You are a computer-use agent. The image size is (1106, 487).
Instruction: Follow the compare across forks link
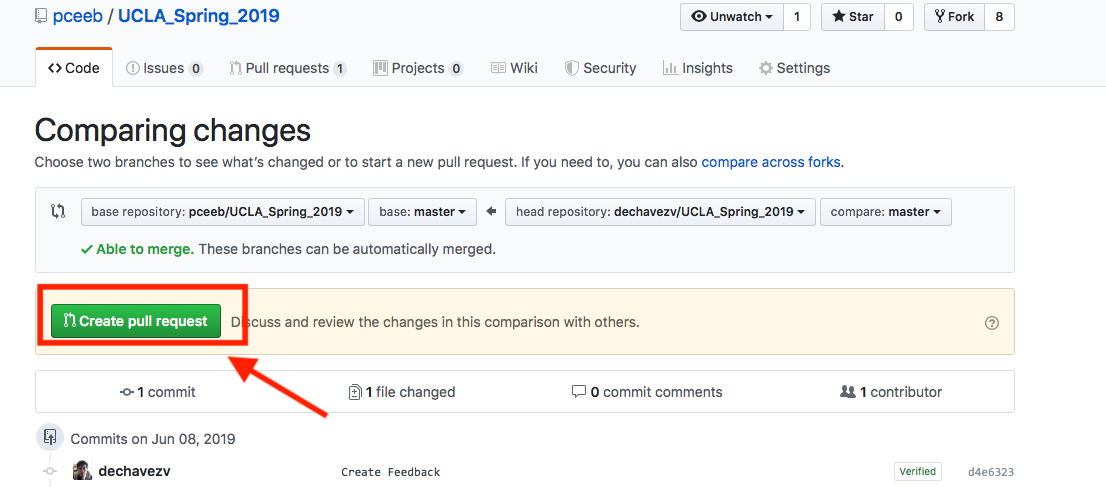point(770,162)
